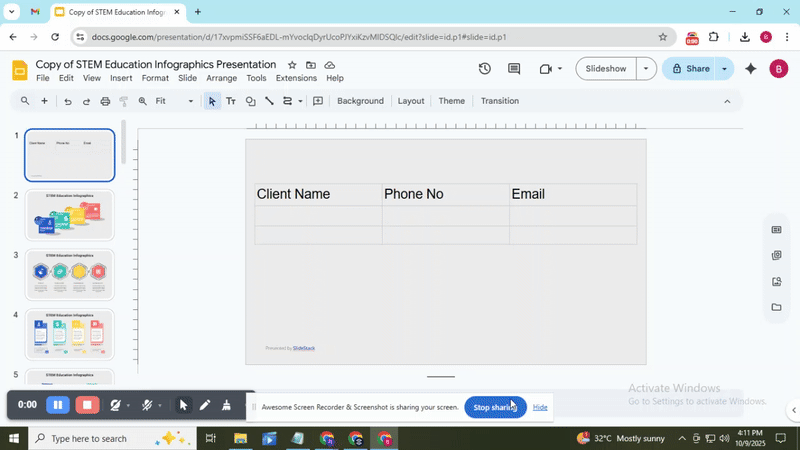Toggle microphone mute in recorder bar
Screen dimensions: 800x450
coord(147,405)
